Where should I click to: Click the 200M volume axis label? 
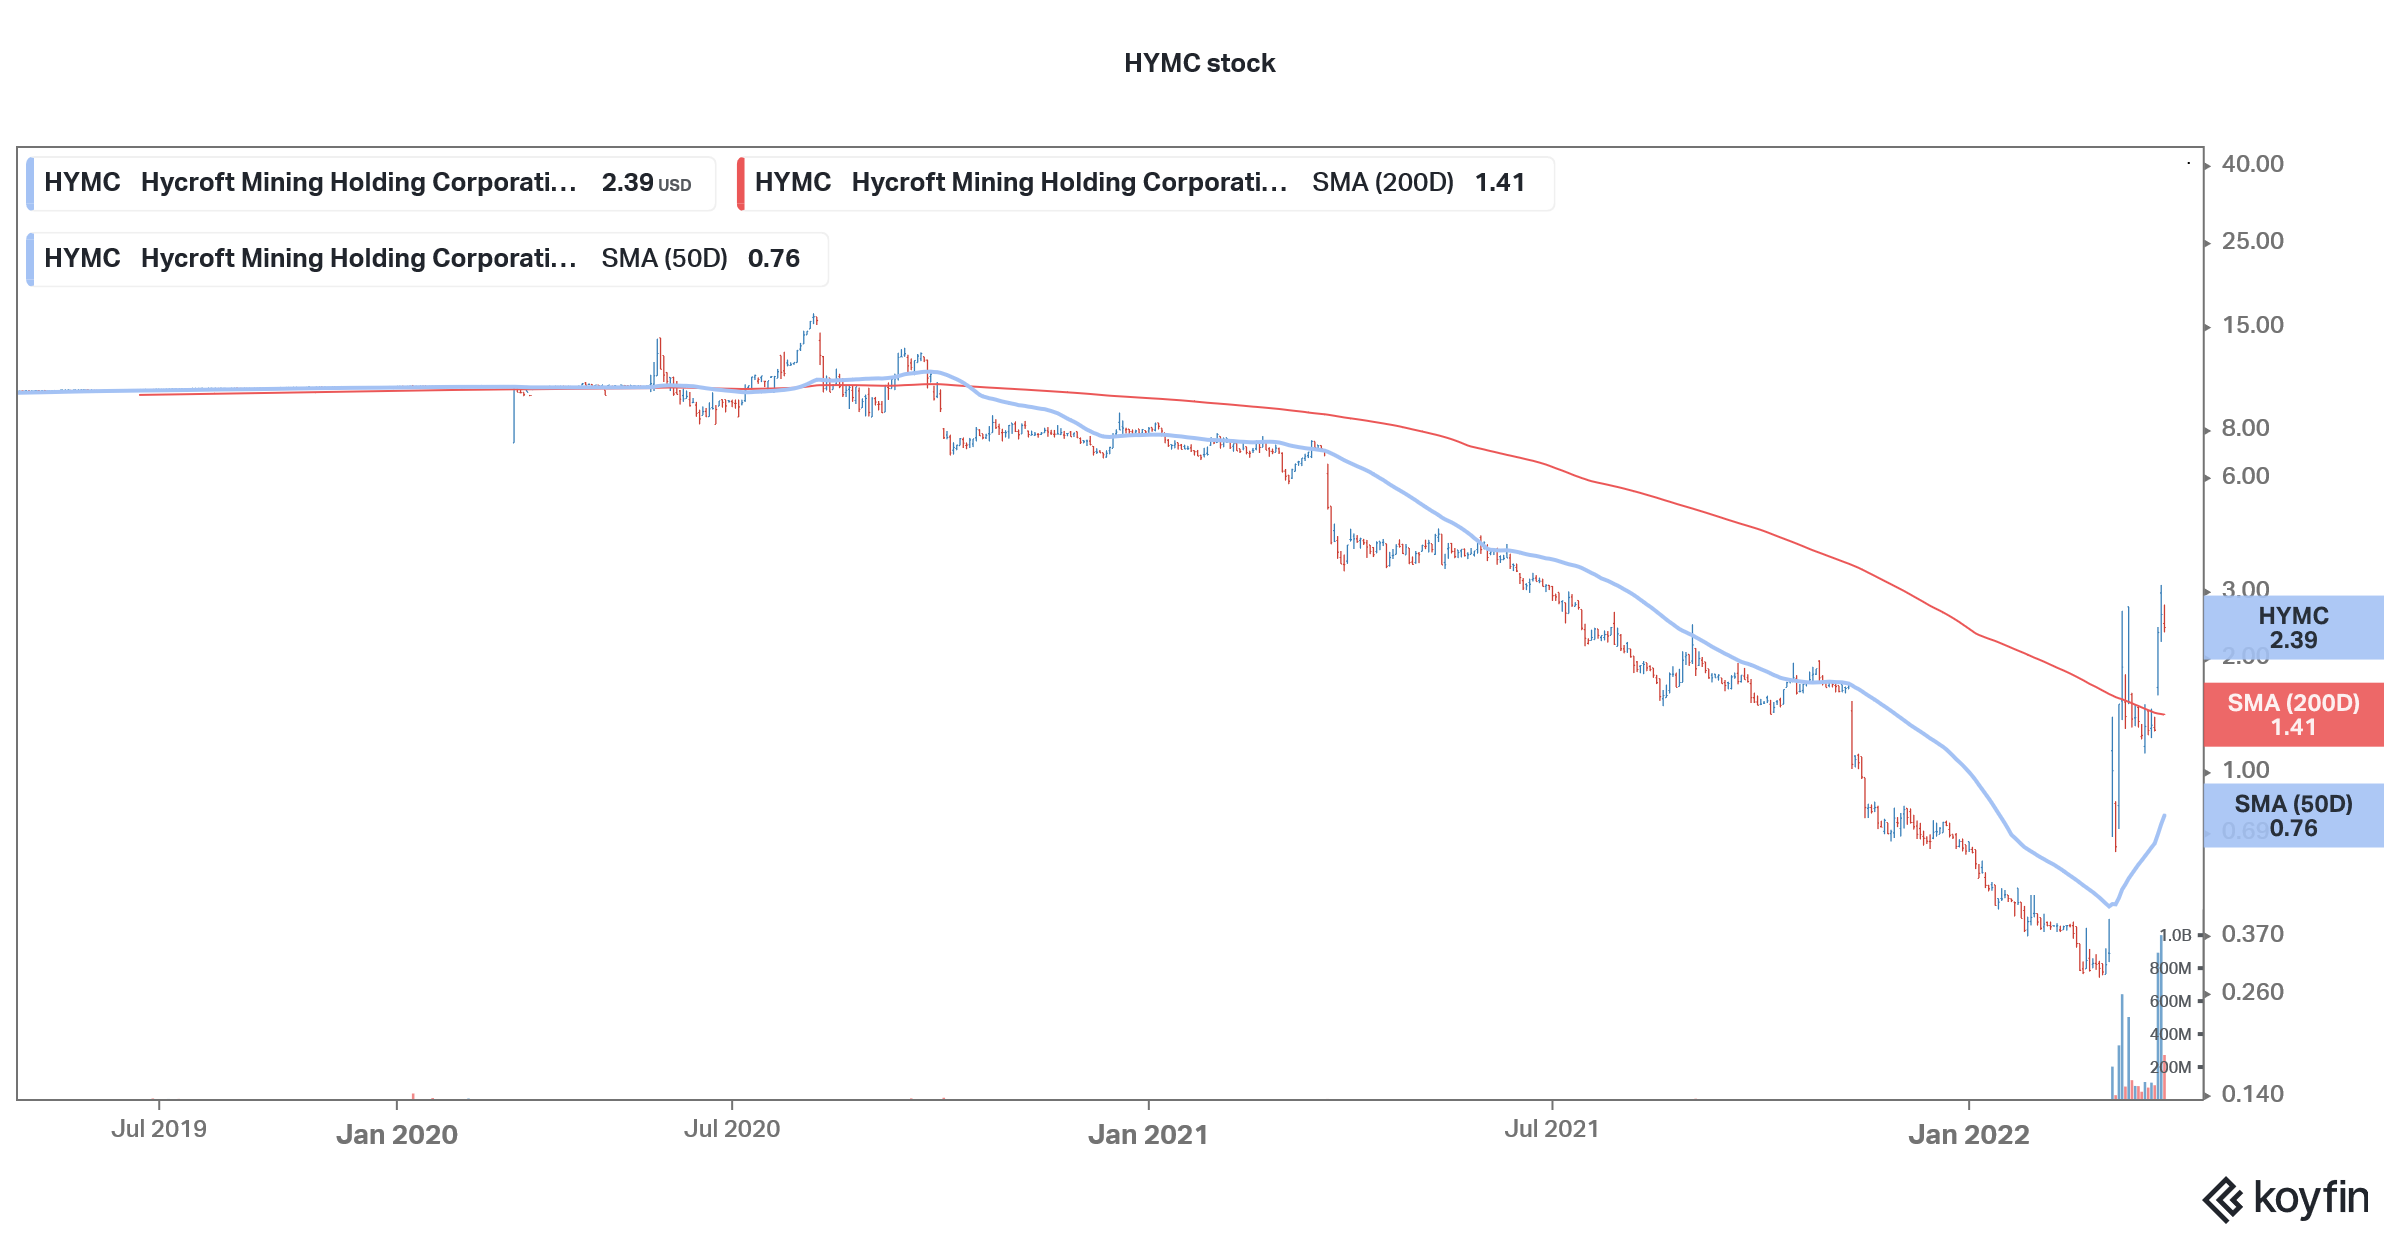2170,1067
